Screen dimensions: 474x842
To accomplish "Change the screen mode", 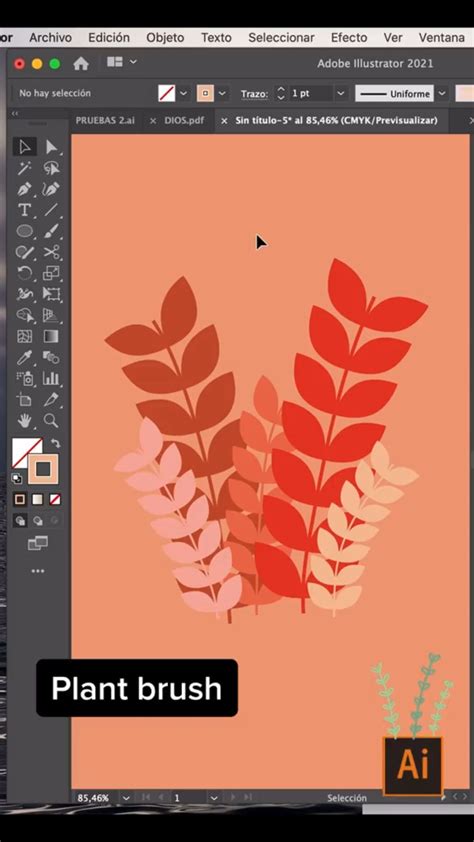I will coord(38,543).
